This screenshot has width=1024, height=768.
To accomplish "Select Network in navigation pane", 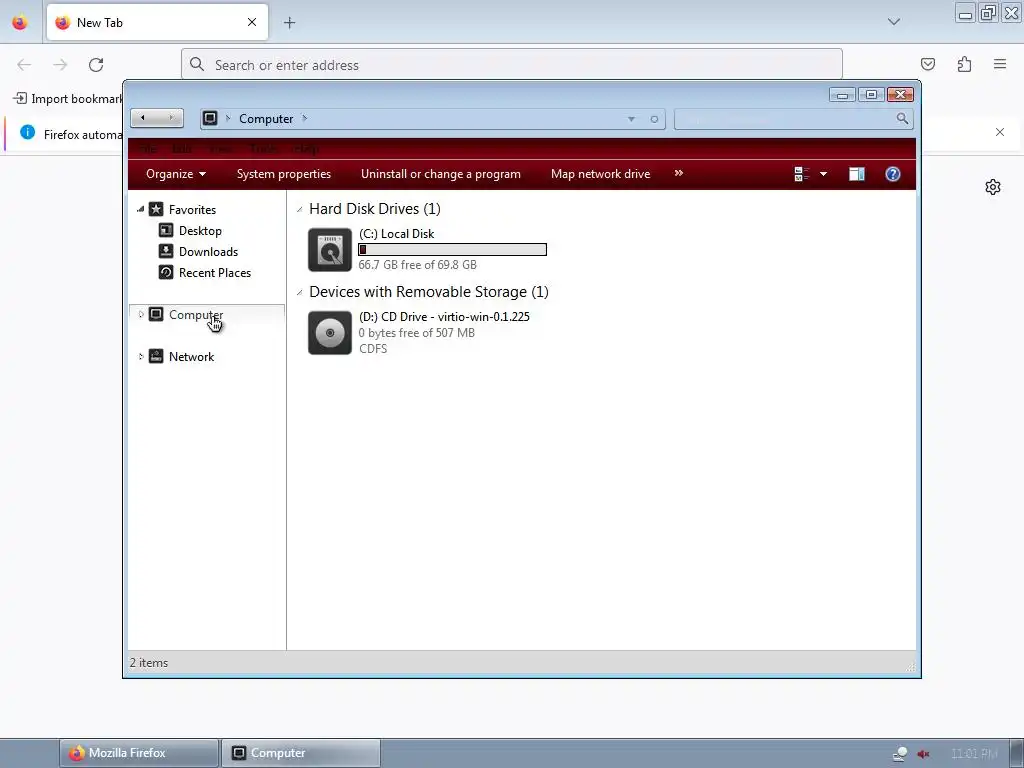I will (x=191, y=357).
